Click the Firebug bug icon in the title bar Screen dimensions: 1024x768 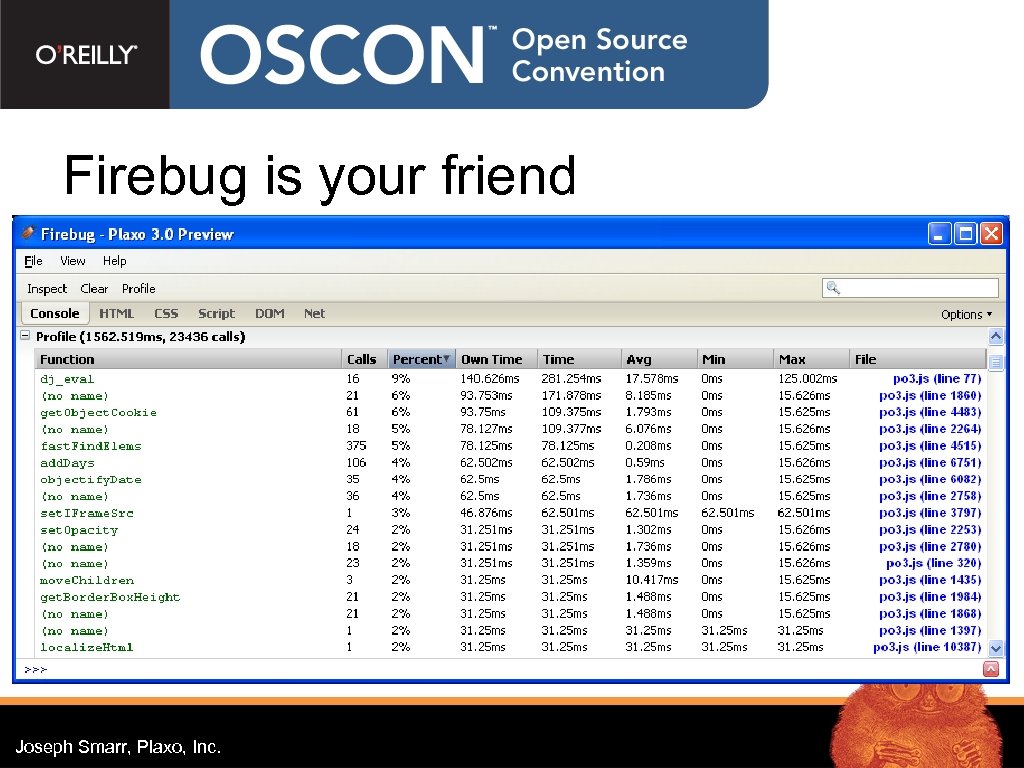pos(29,233)
